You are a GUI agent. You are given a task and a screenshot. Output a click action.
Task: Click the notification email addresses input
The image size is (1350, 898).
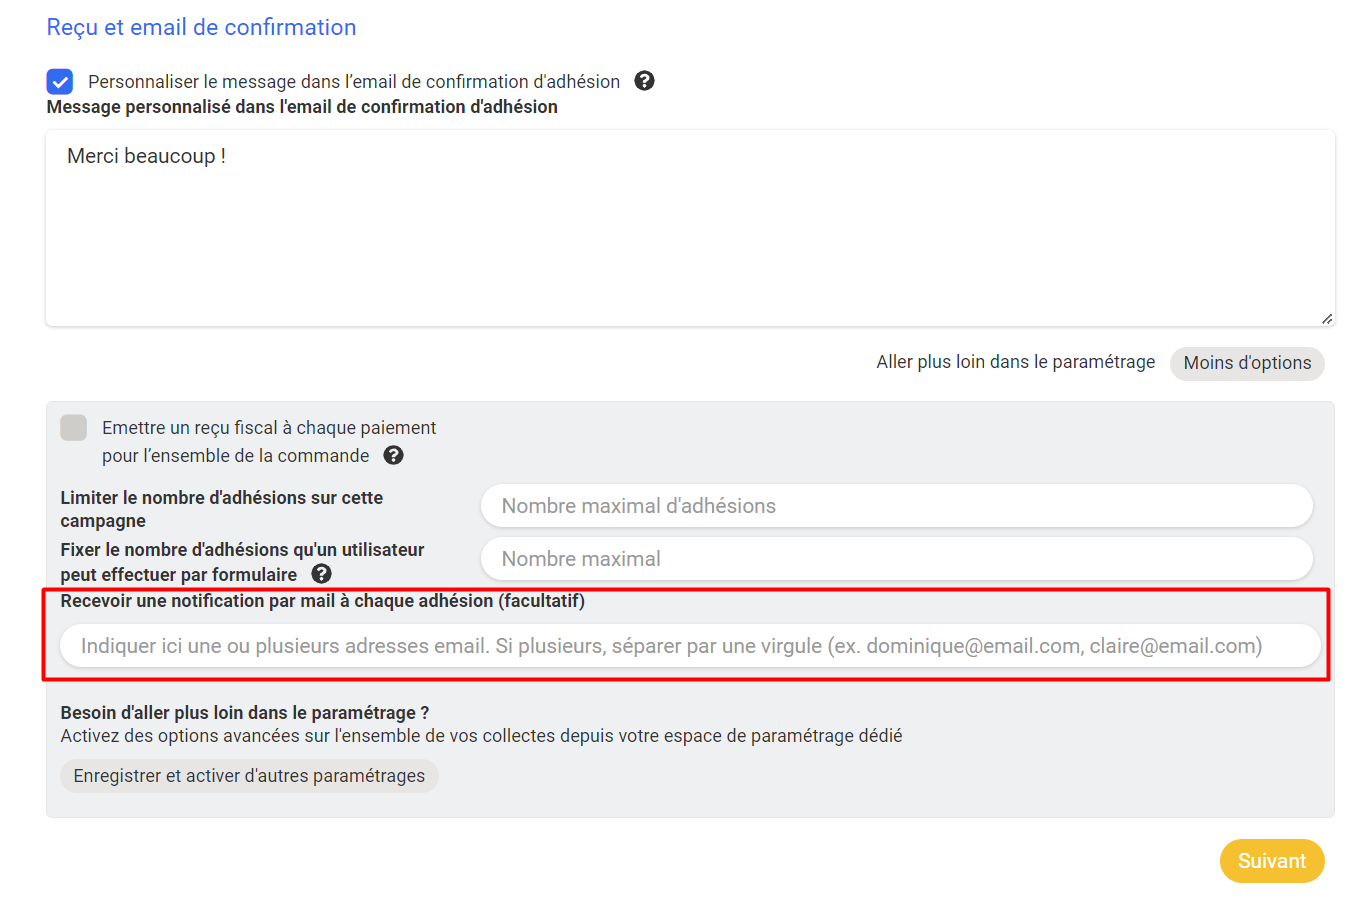click(x=690, y=646)
